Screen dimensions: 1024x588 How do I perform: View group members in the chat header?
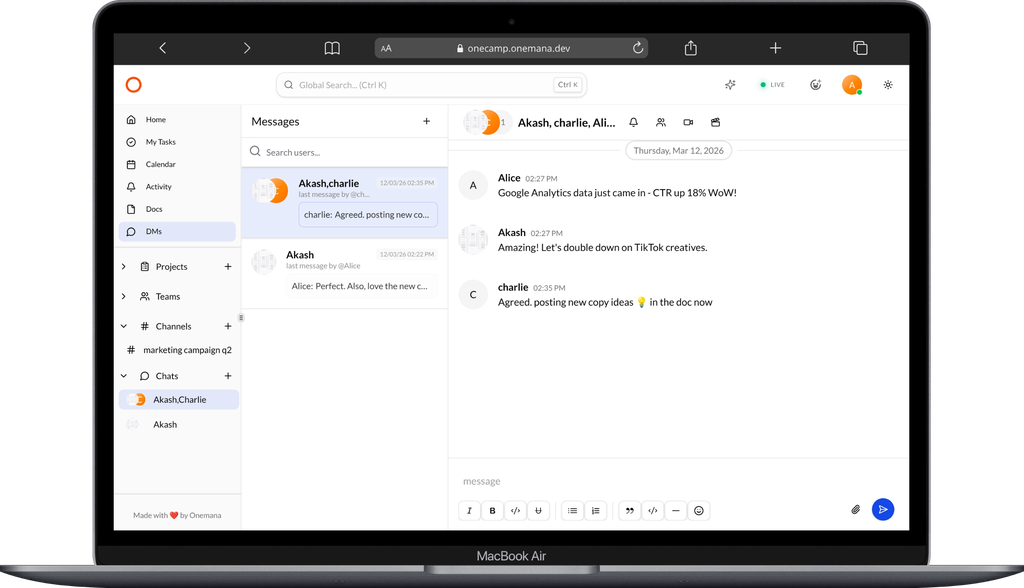[660, 121]
